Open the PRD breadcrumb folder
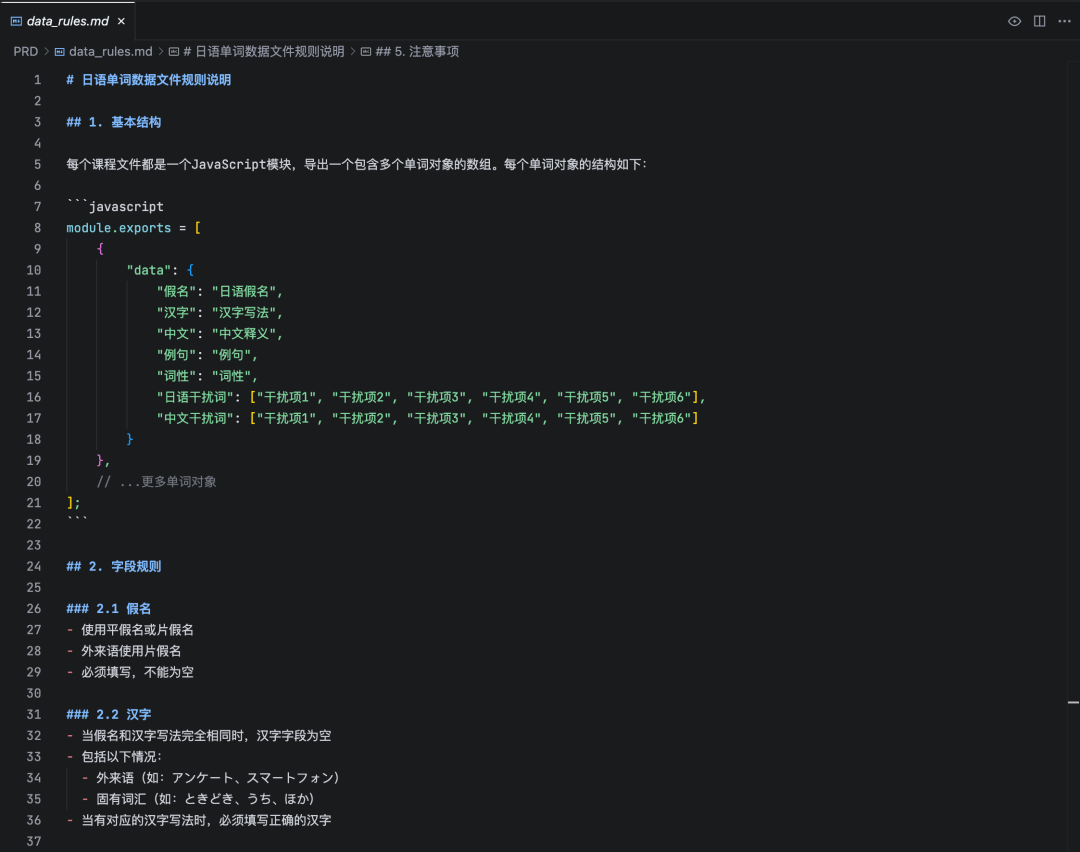 click(25, 52)
